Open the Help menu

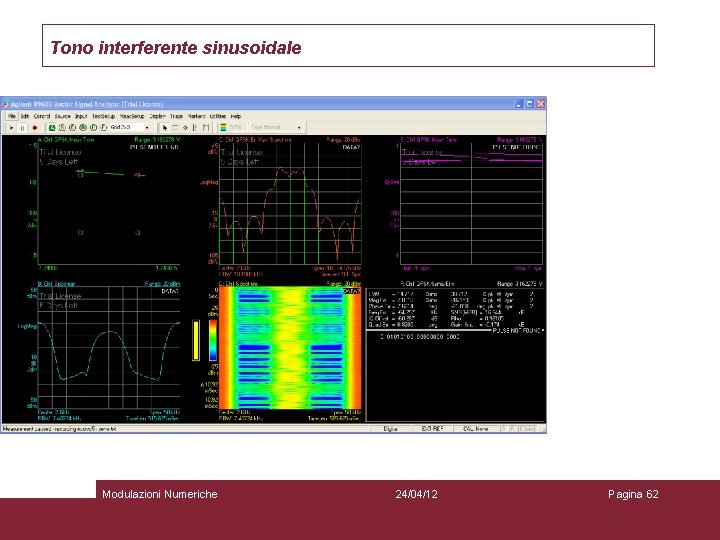(236, 116)
